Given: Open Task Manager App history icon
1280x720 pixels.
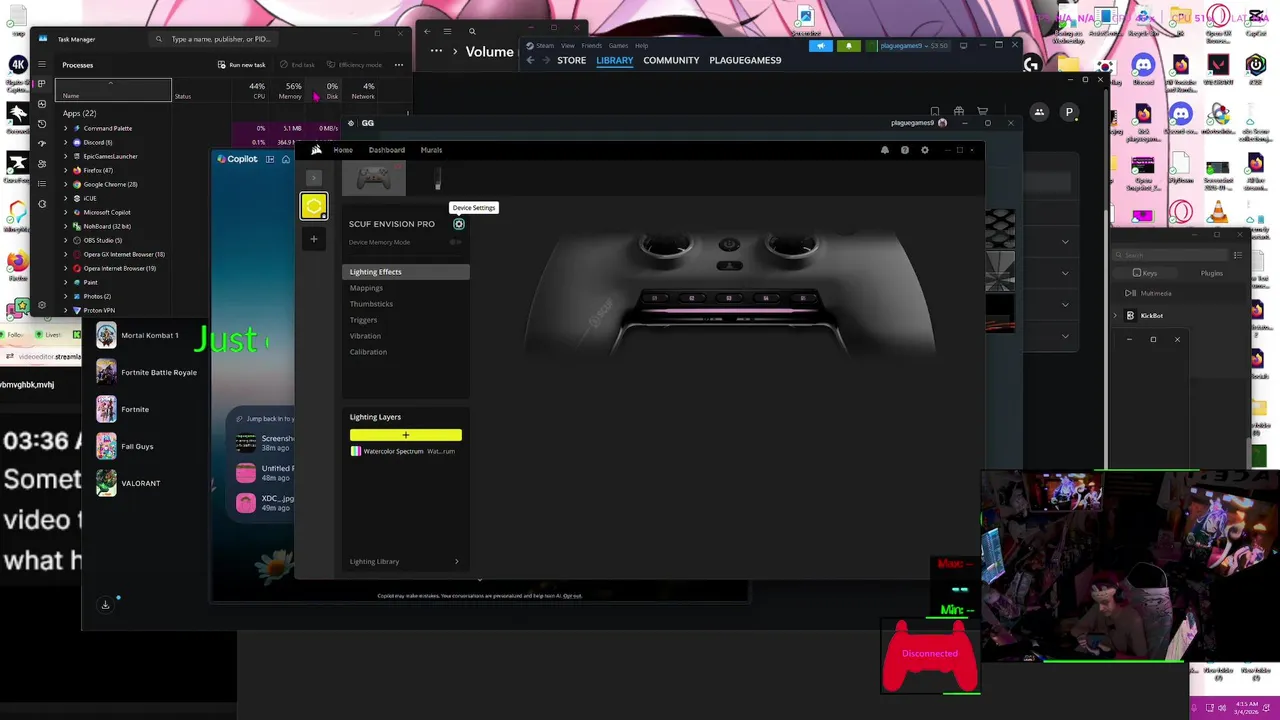Looking at the screenshot, I should (41, 124).
